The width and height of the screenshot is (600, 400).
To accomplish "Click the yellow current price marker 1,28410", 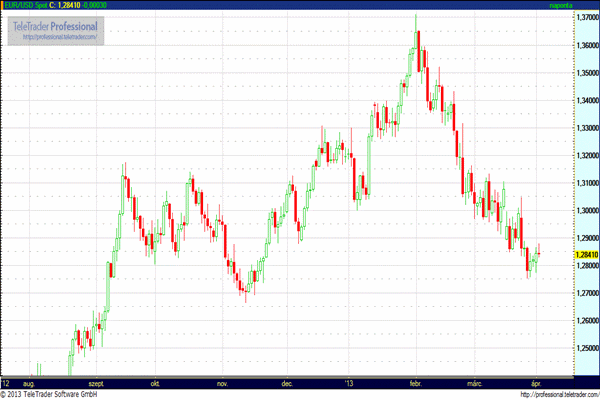I will coord(584,255).
